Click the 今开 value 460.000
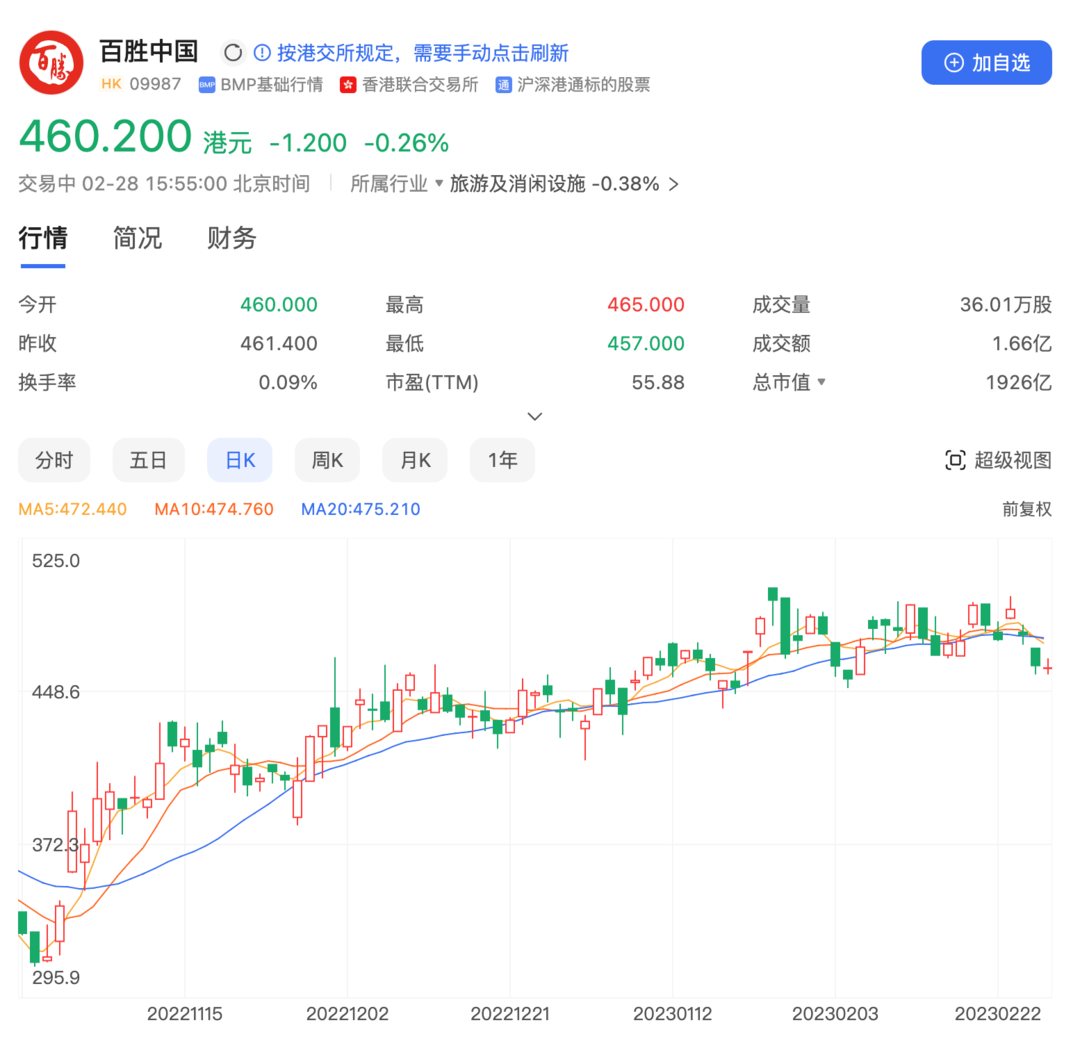This screenshot has width=1080, height=1041. pyautogui.click(x=278, y=305)
